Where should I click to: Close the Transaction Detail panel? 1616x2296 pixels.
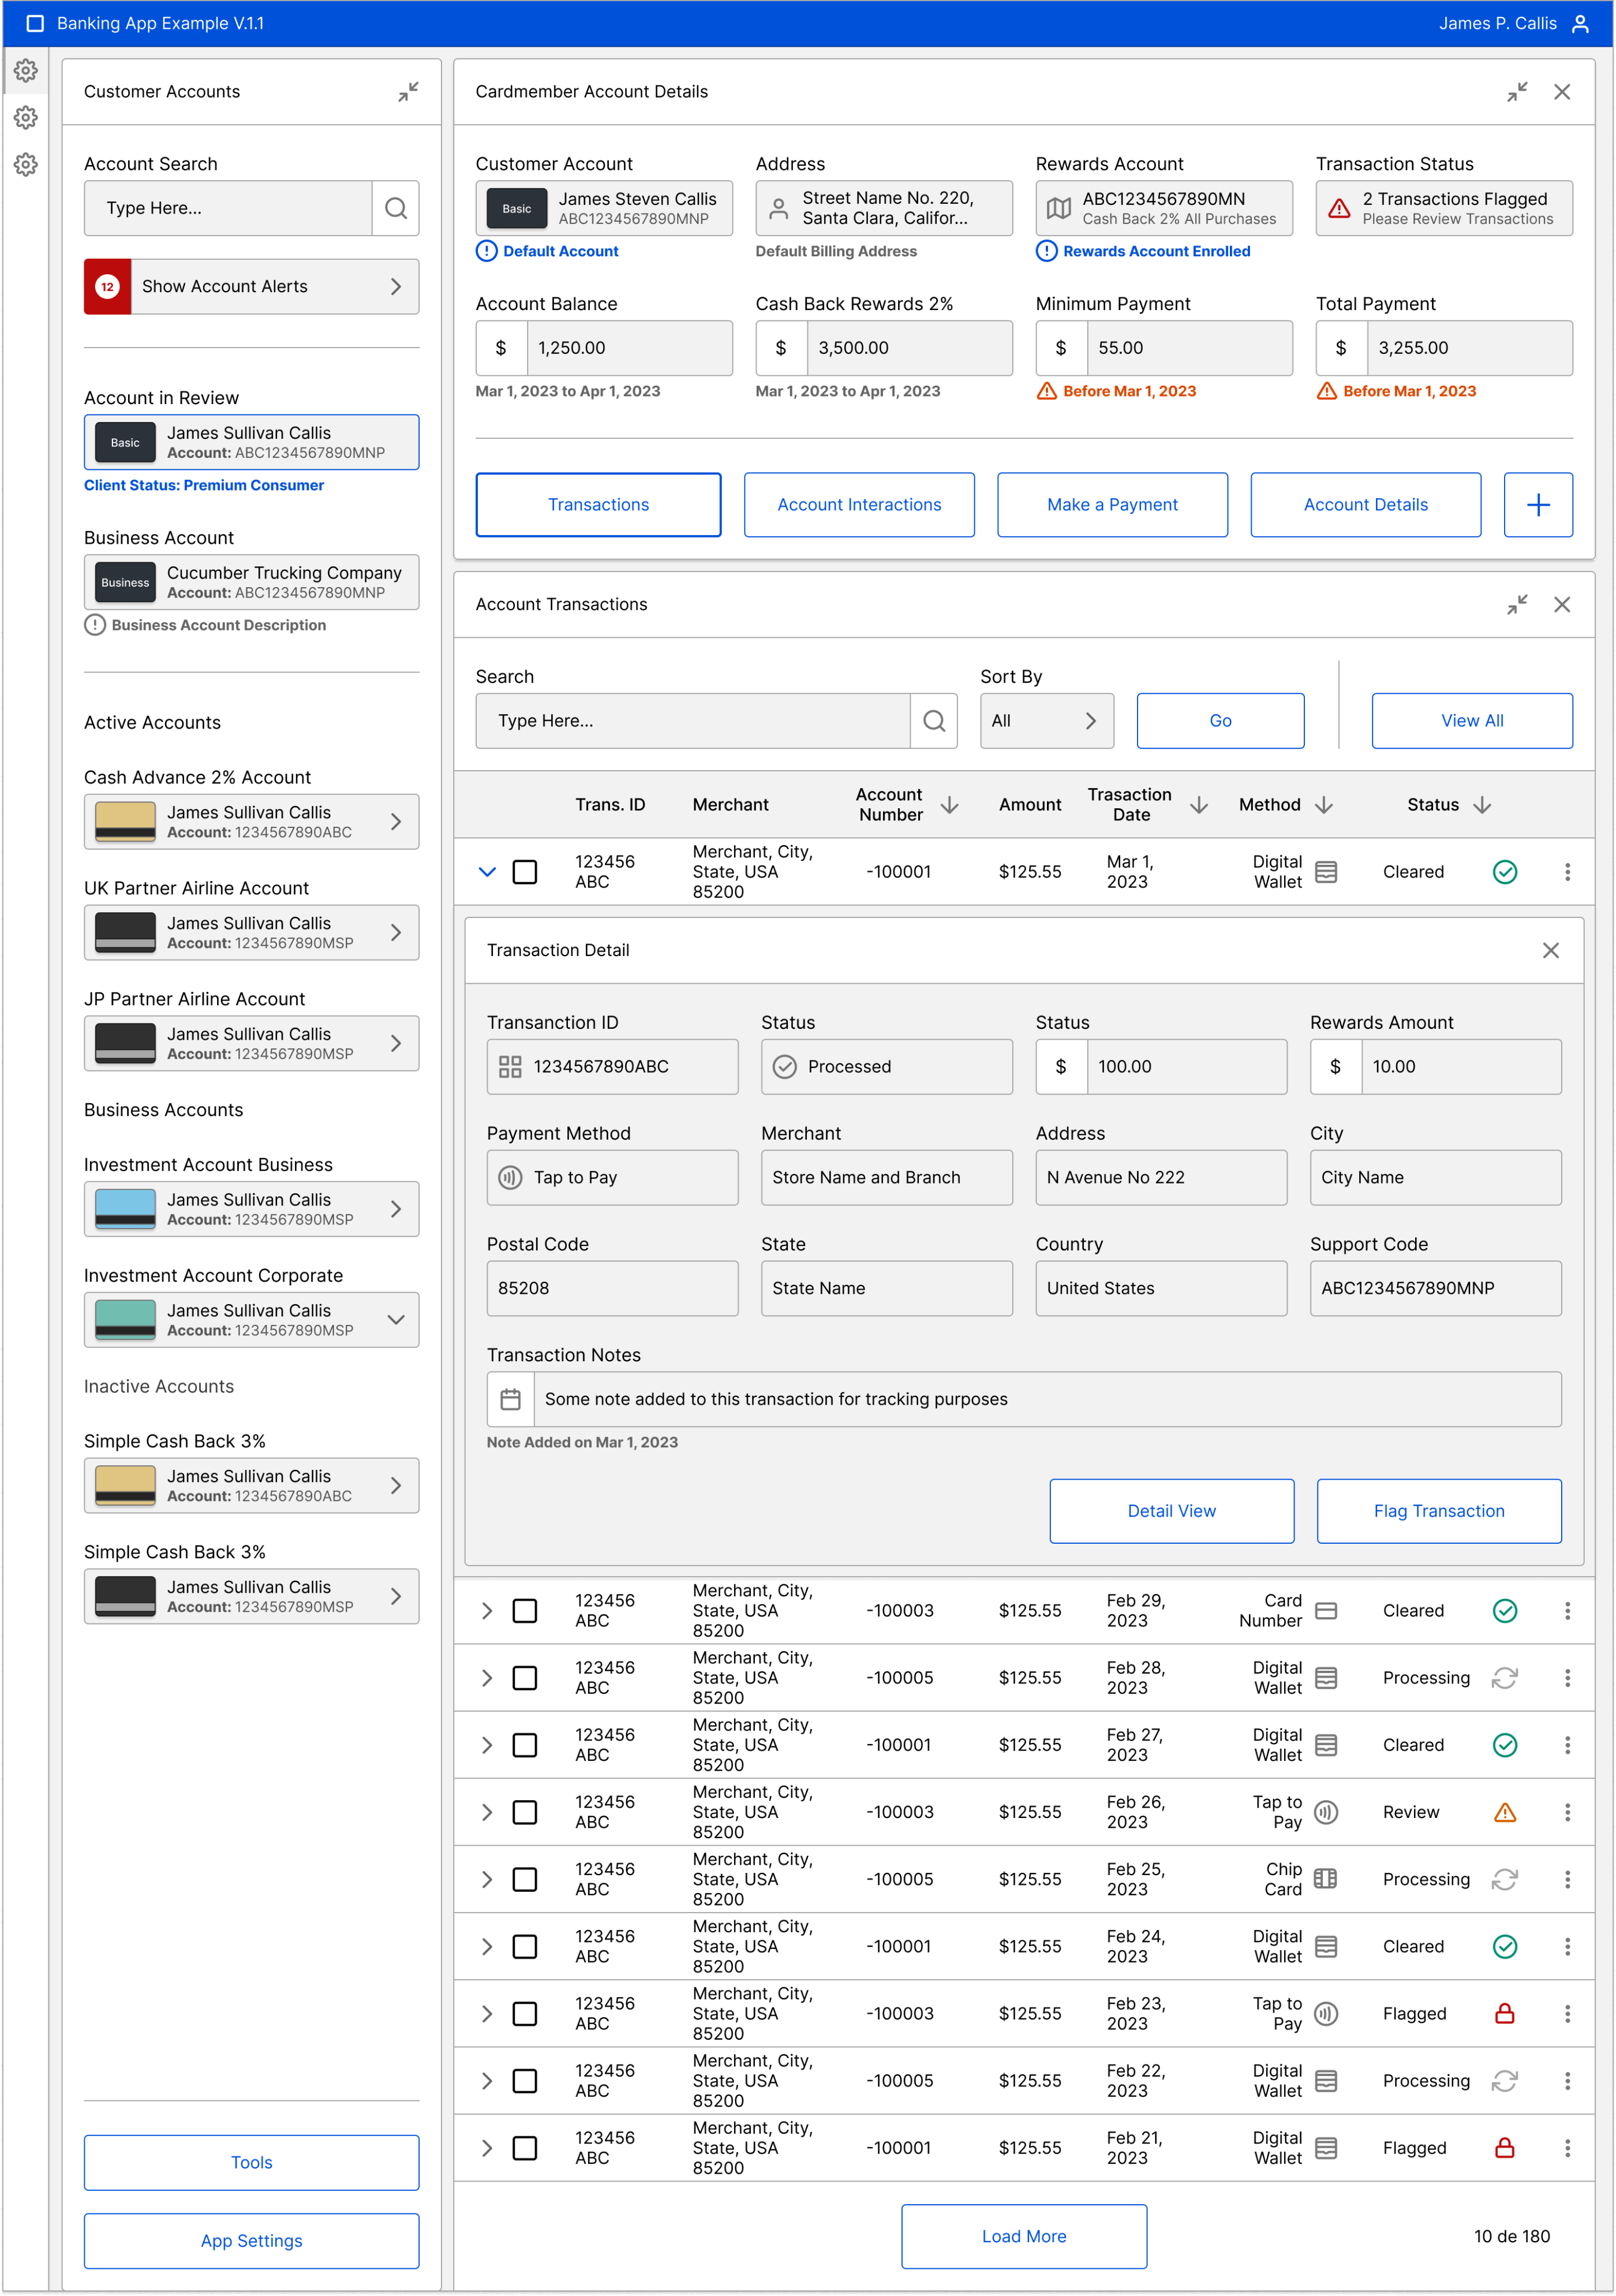(x=1550, y=950)
